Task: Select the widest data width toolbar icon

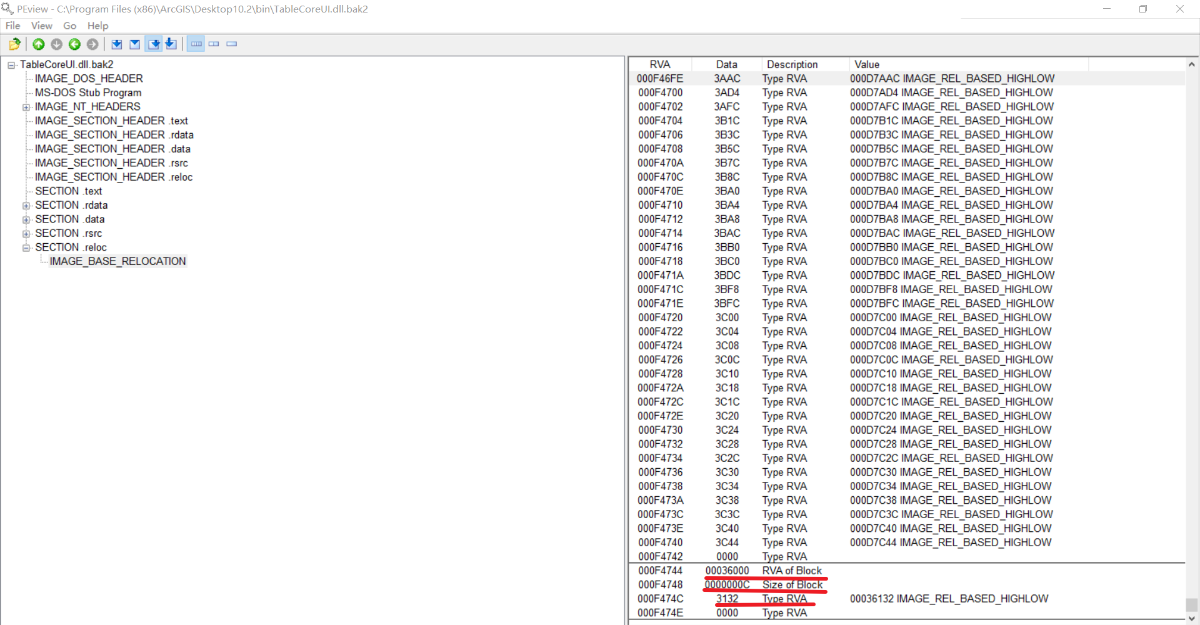Action: [x=196, y=44]
